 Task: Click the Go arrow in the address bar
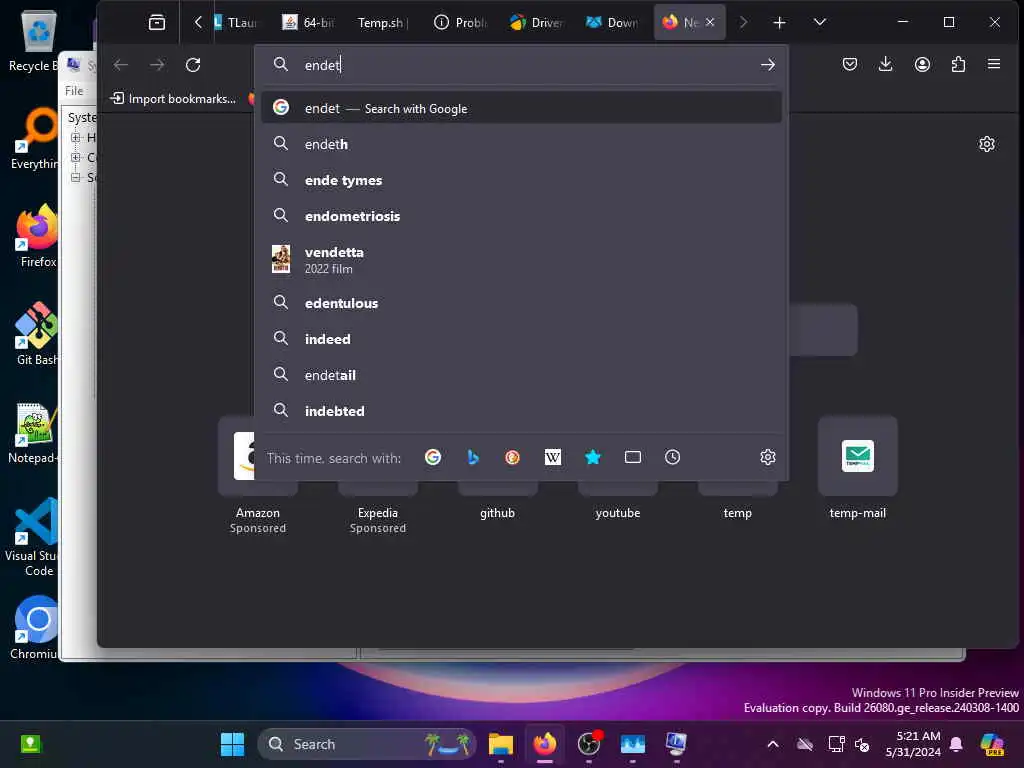768,65
